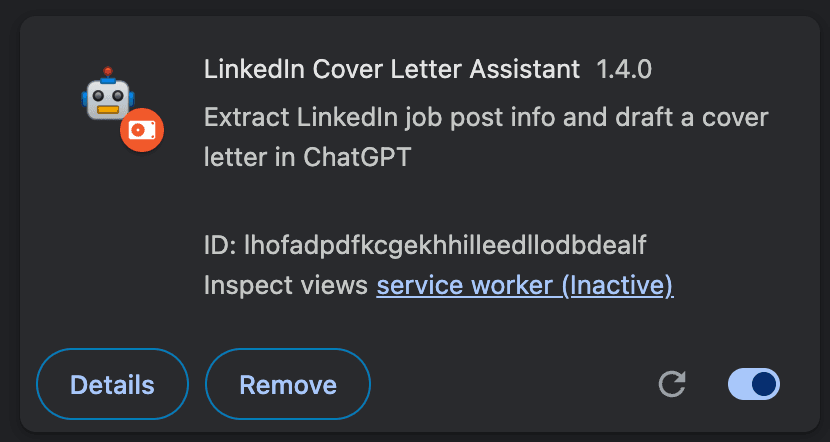Click the orange unpacked-extension badge on the robot icon

(142, 130)
